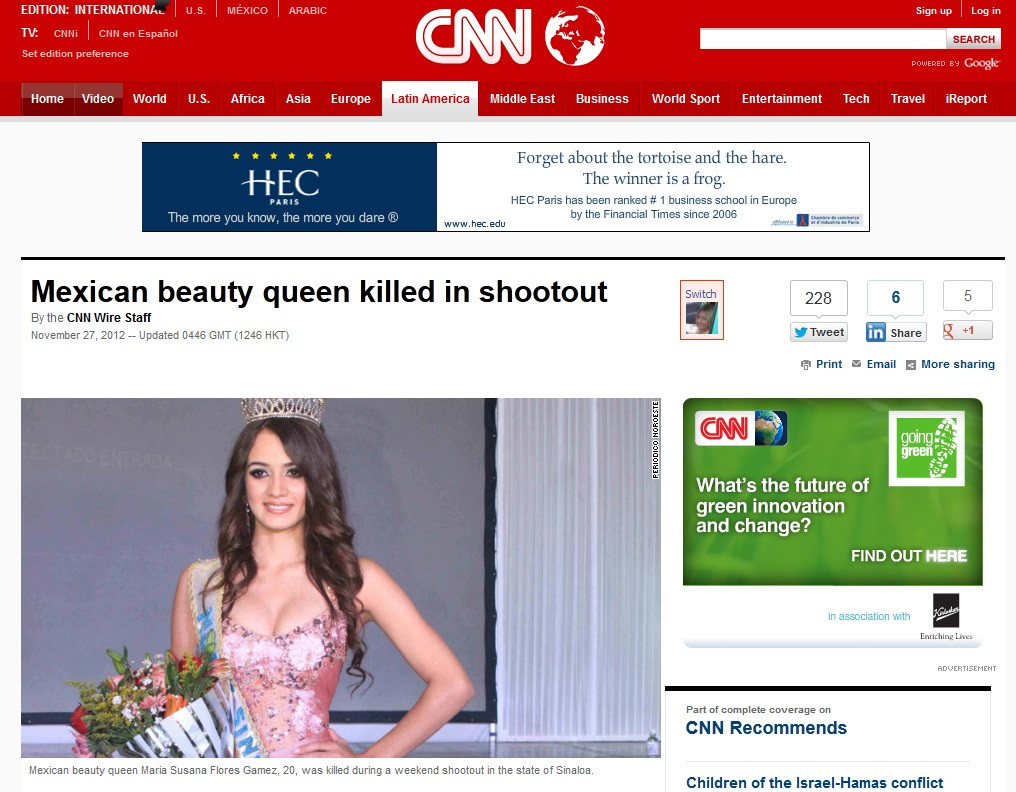The width and height of the screenshot is (1016, 792).
Task: Print this article
Action: click(x=822, y=365)
